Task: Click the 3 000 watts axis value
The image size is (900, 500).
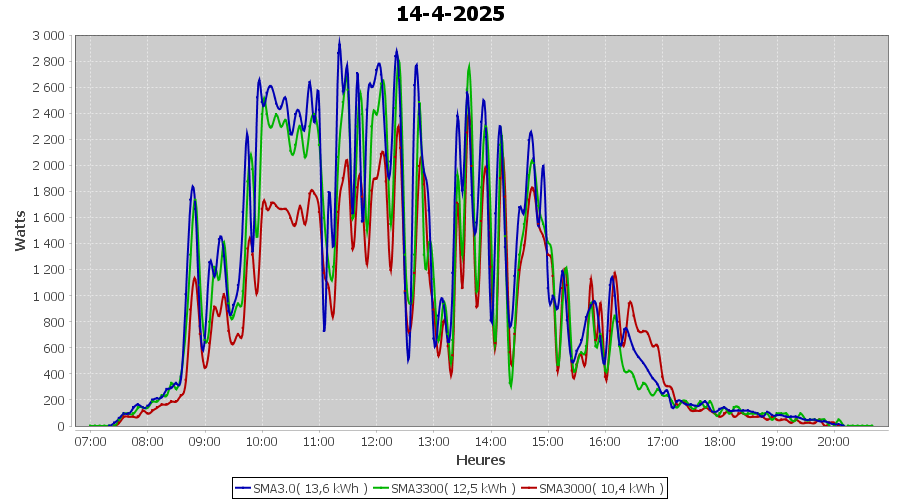Action: (49, 36)
